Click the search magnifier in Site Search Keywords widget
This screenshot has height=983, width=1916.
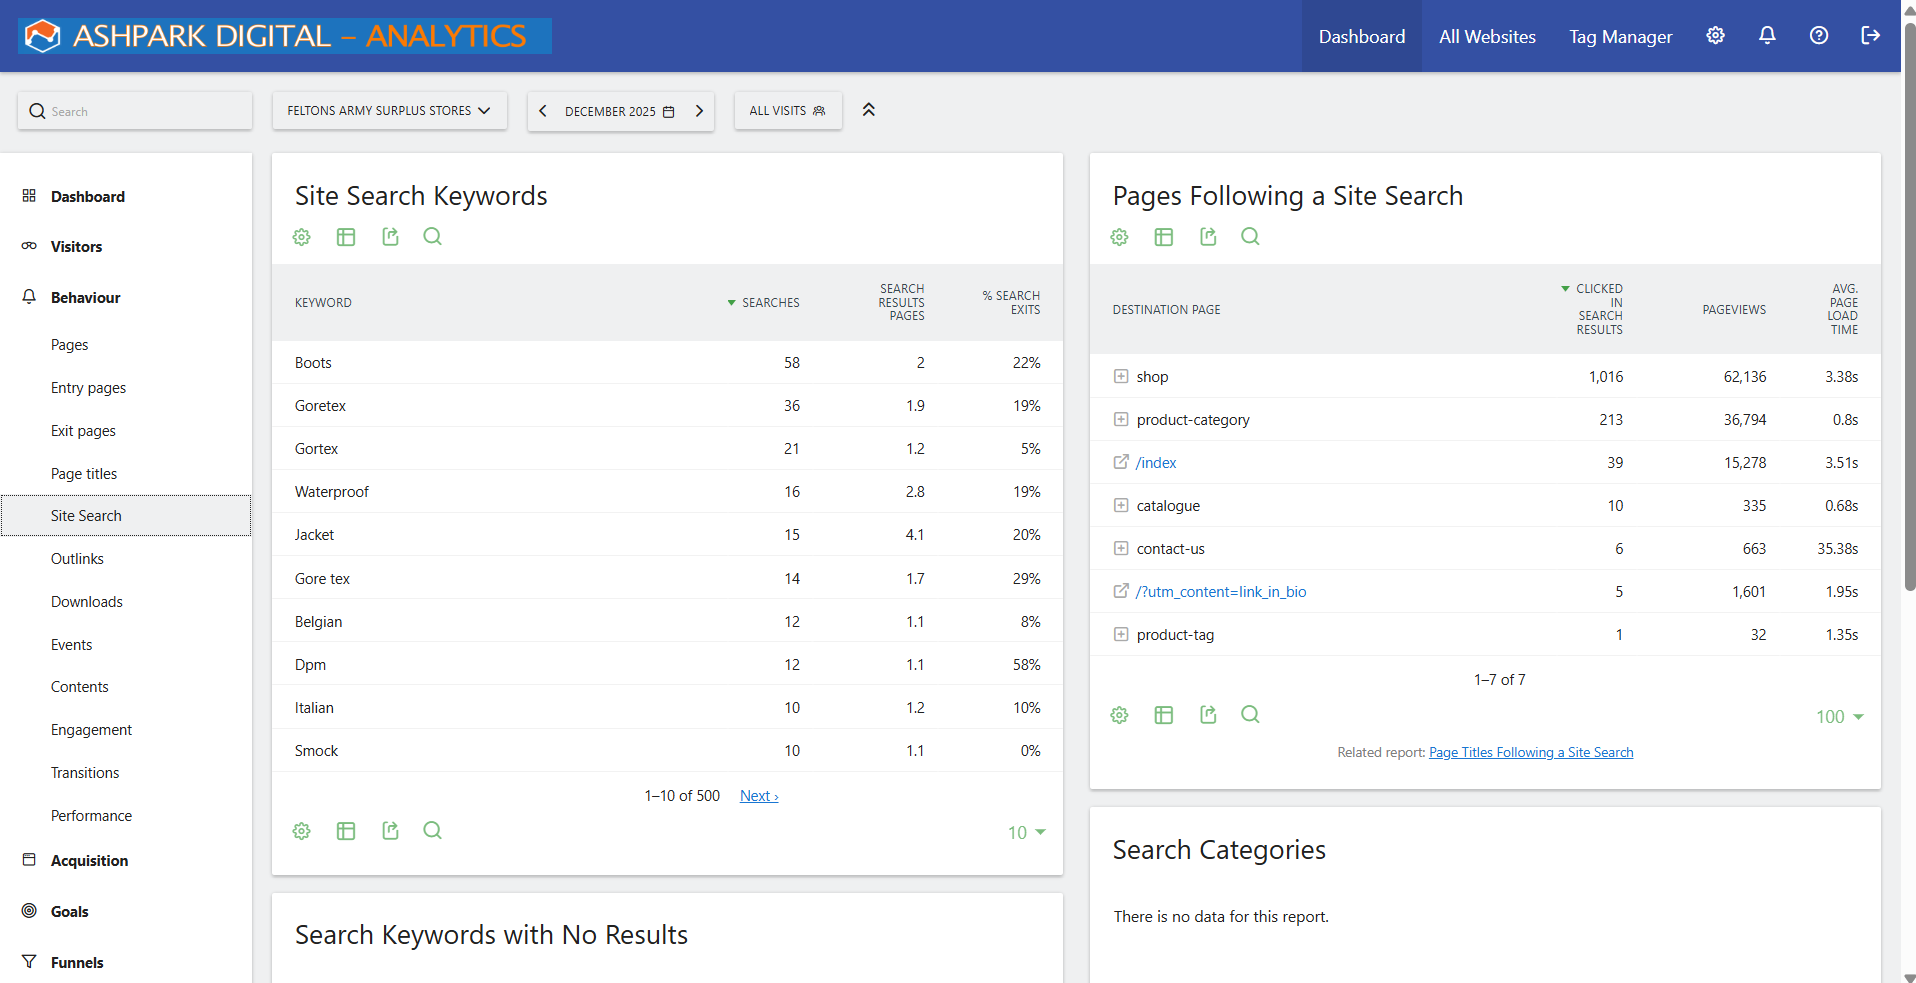tap(432, 237)
